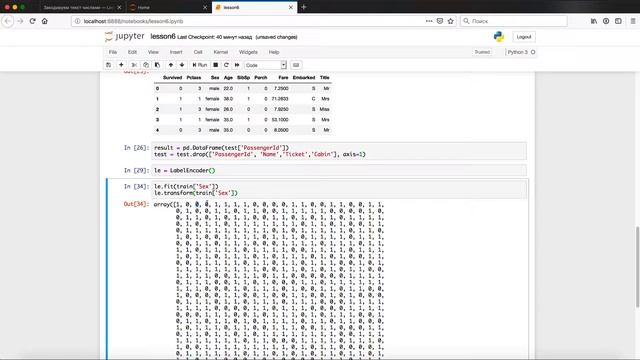Open the Insert menu
The width and height of the screenshot is (640, 360).
[176, 52]
